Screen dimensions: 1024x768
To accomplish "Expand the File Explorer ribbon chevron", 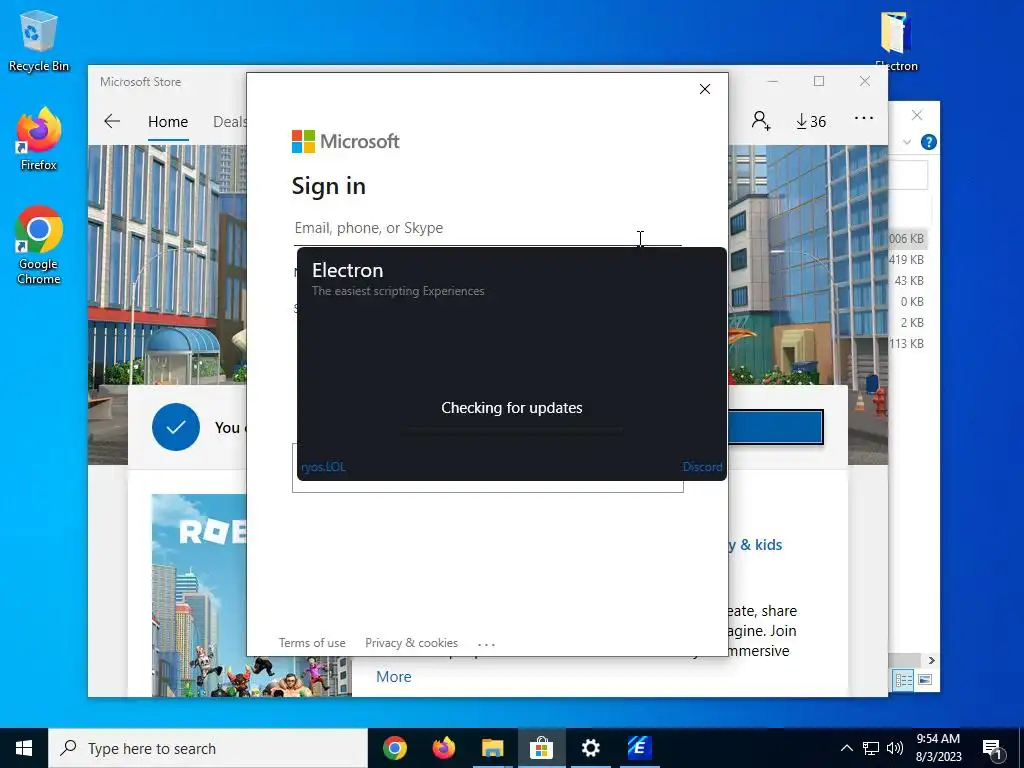I will [x=906, y=142].
